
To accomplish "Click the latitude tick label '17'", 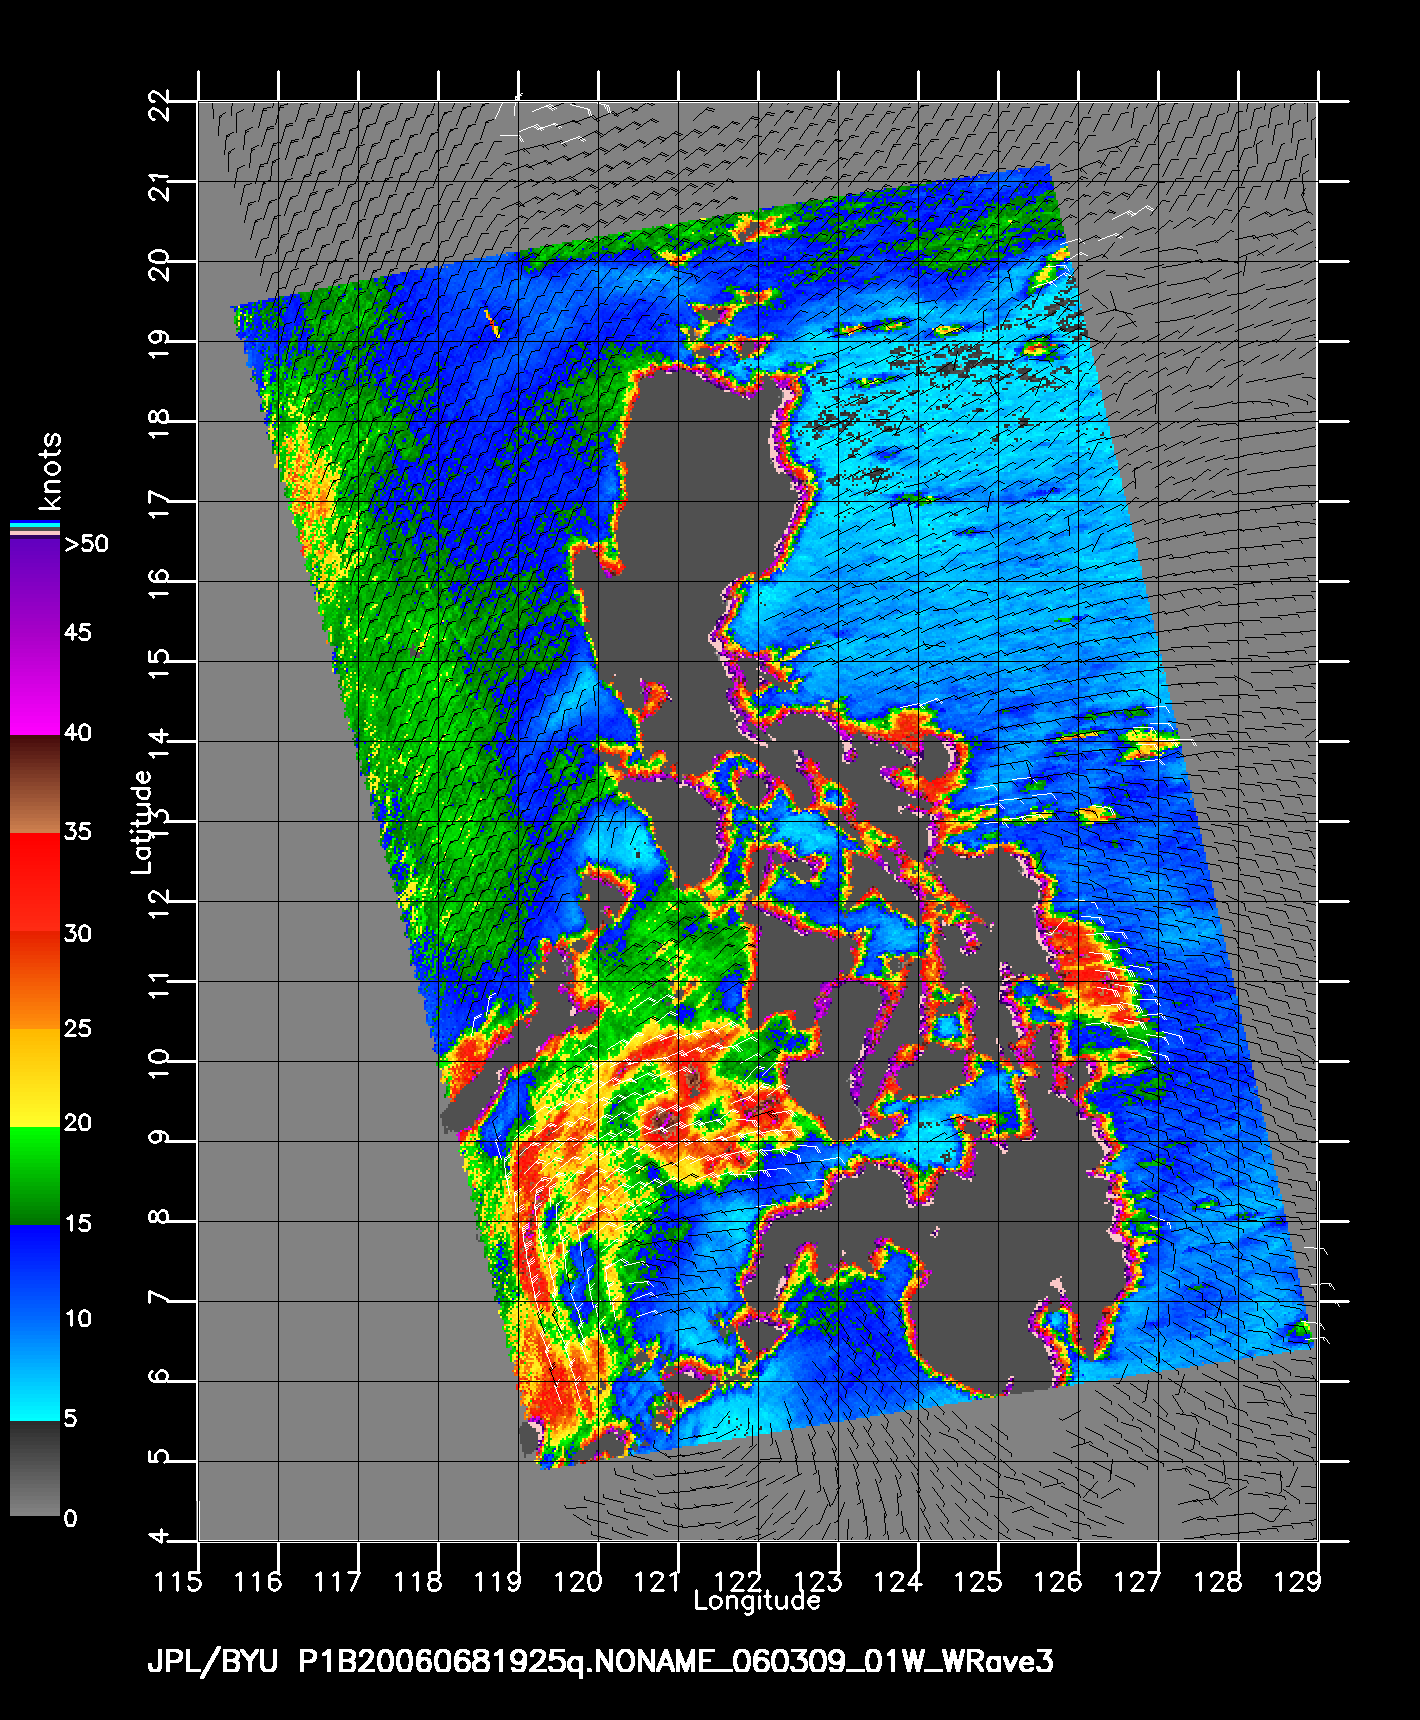I will [x=159, y=503].
